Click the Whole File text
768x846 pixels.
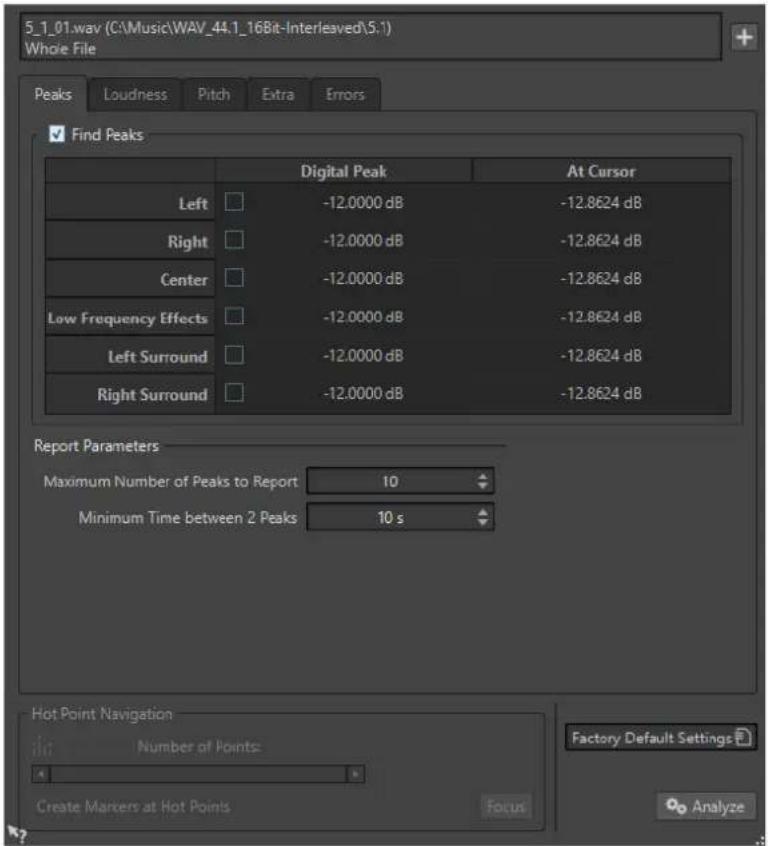(x=60, y=49)
